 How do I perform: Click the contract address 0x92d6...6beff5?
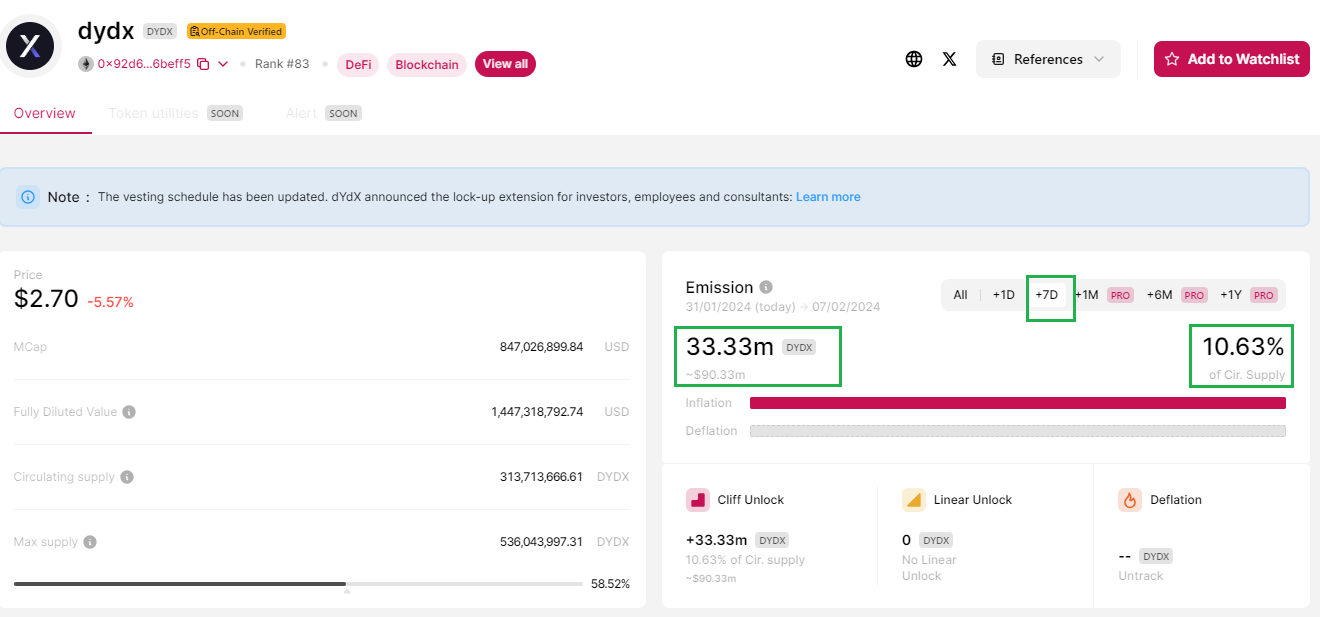[x=144, y=64]
